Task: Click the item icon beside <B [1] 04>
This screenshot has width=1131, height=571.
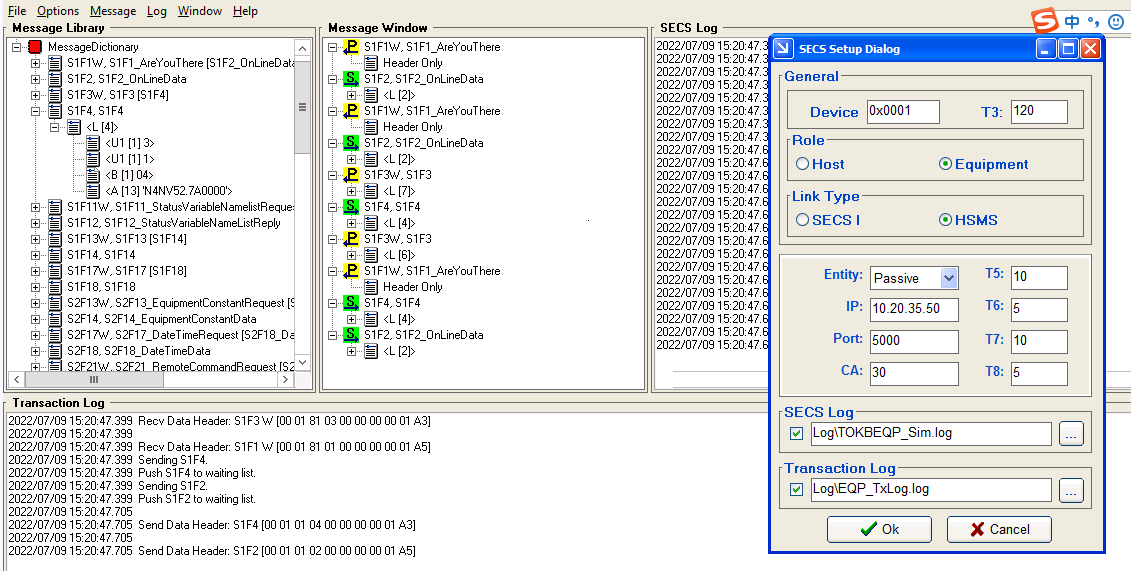Action: [93, 174]
